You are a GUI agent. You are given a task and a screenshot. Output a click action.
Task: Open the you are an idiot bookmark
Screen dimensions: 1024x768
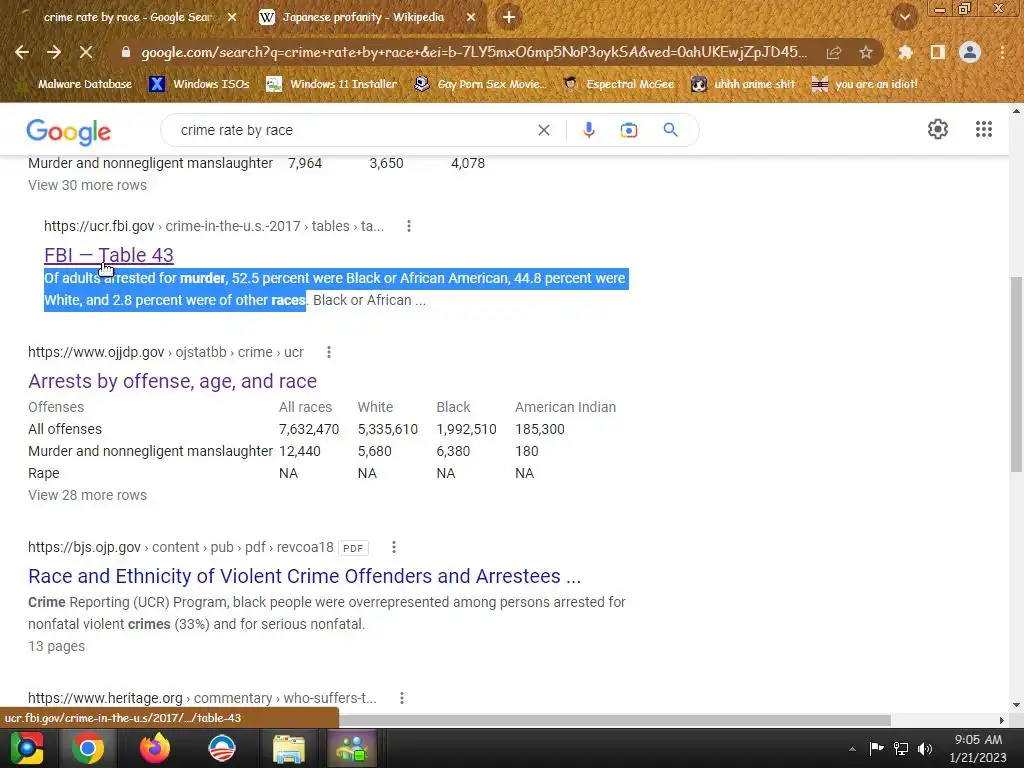pos(865,84)
